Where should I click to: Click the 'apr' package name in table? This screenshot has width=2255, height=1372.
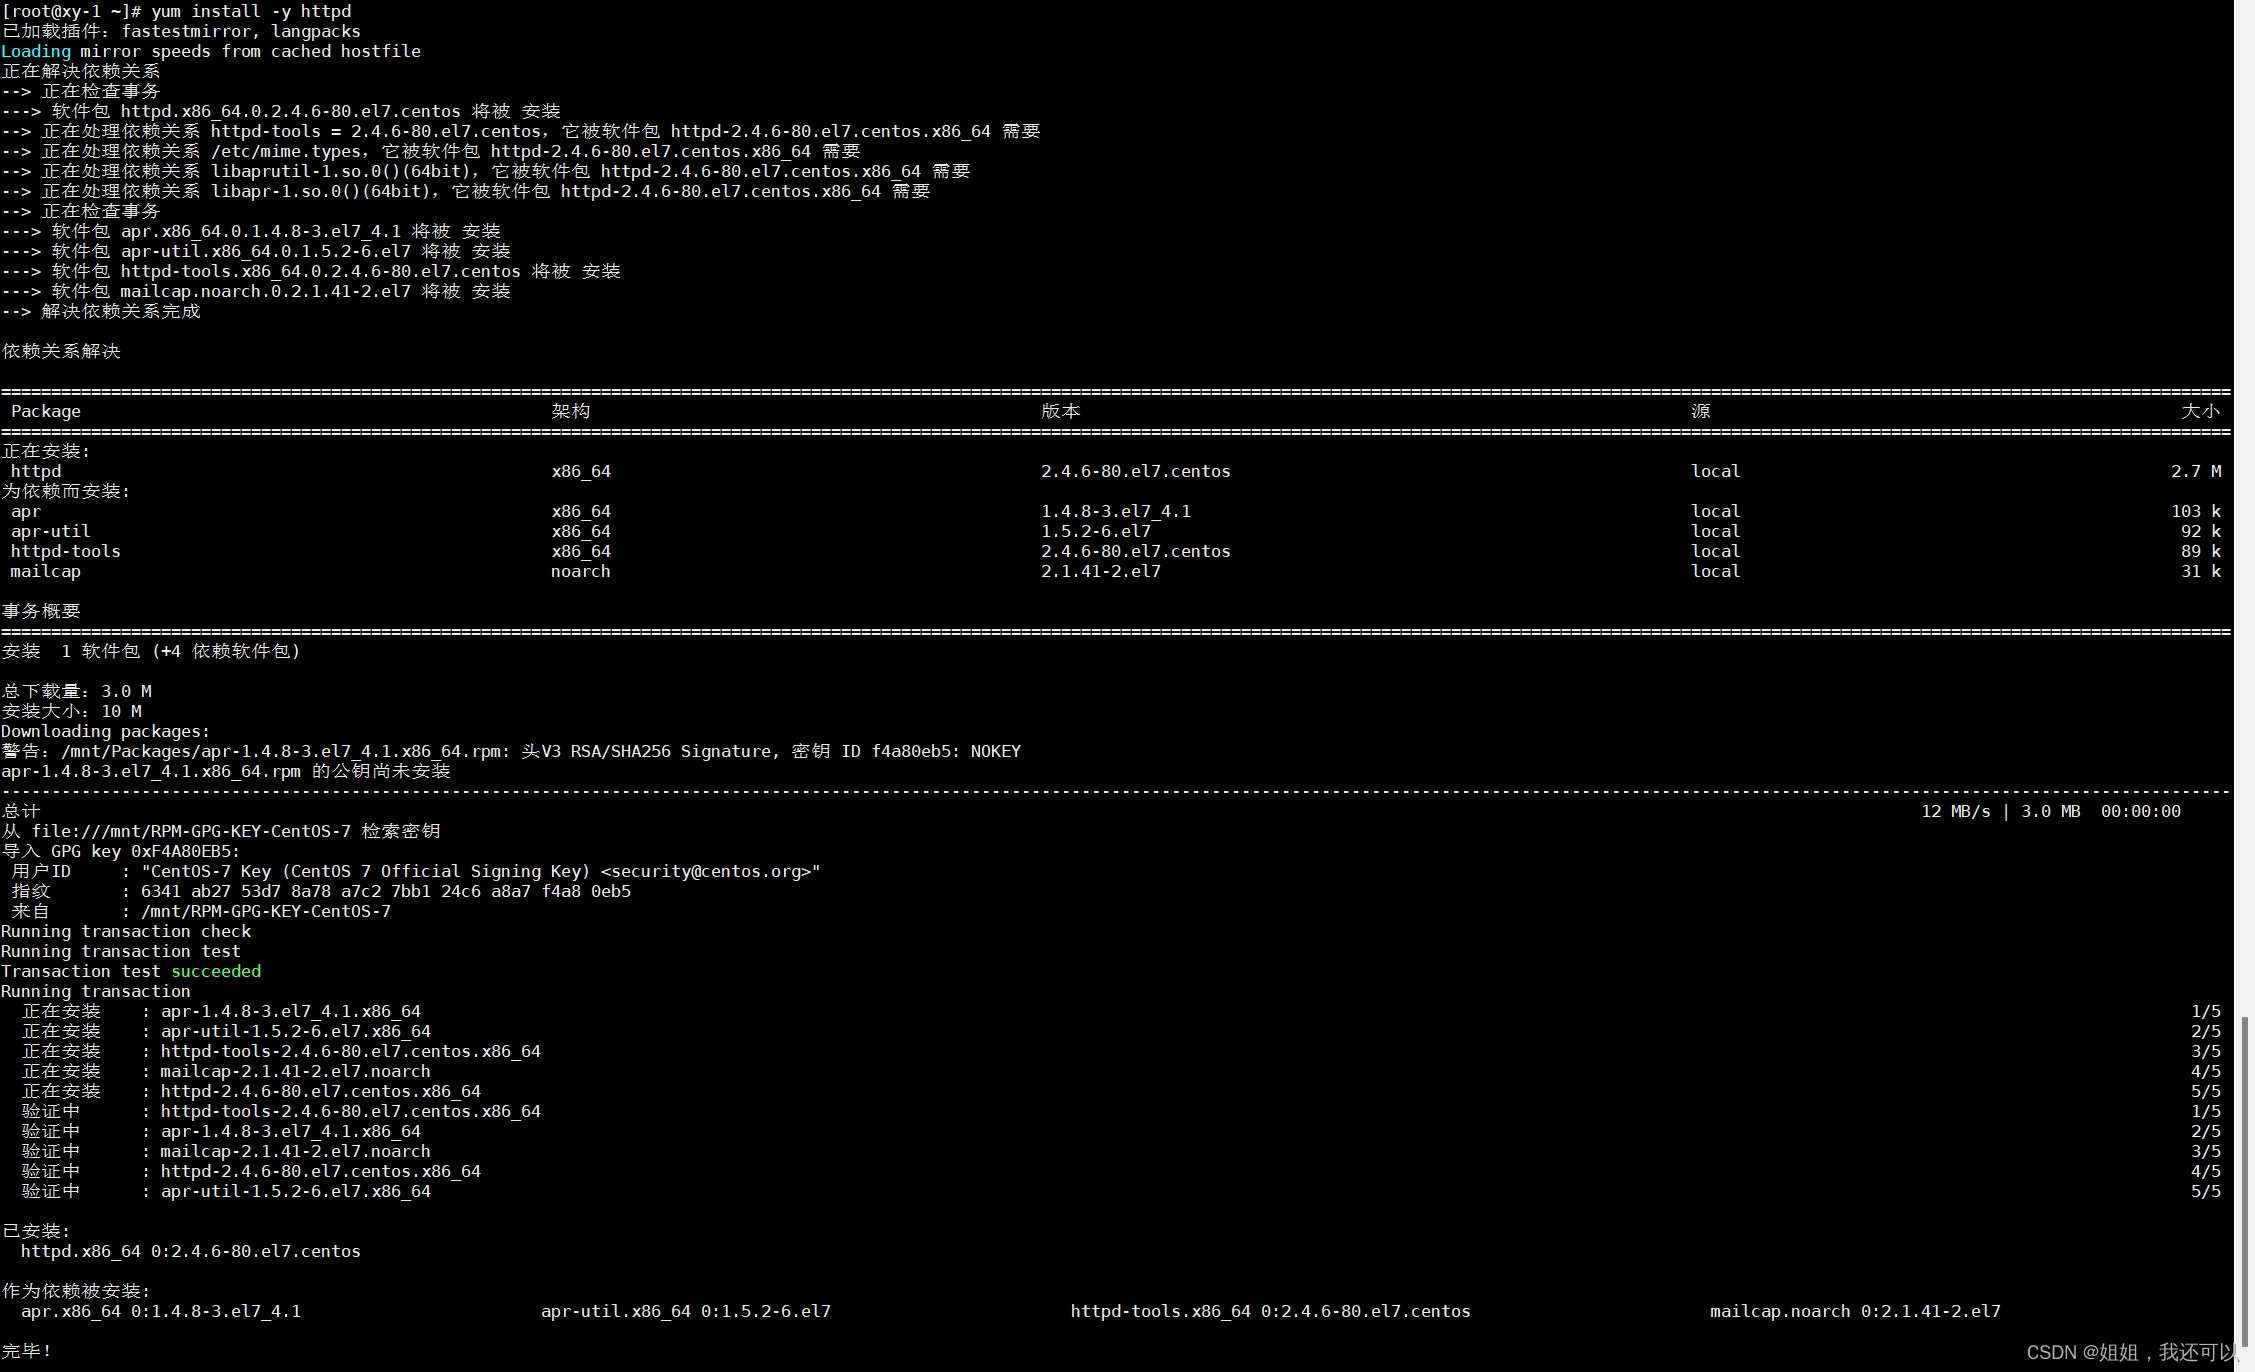(26, 511)
